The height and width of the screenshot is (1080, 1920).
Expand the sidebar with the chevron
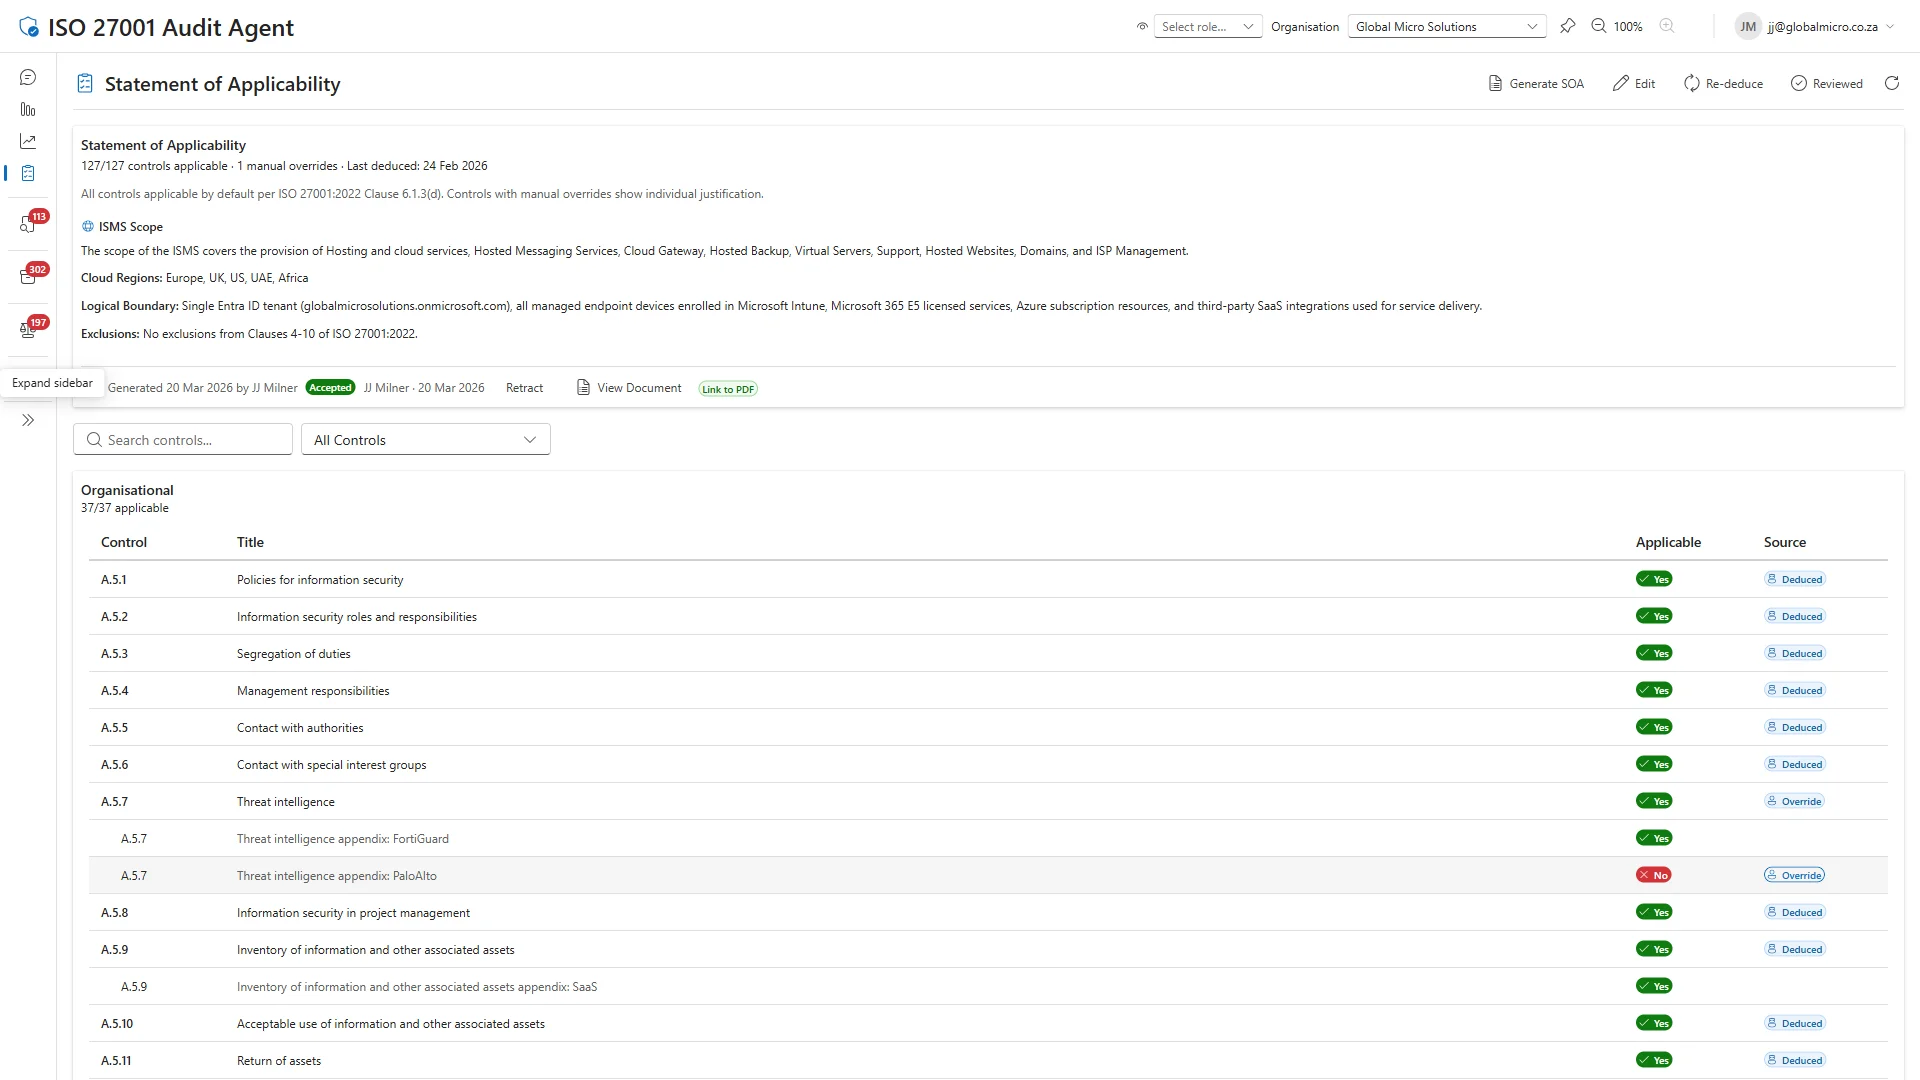pyautogui.click(x=27, y=420)
